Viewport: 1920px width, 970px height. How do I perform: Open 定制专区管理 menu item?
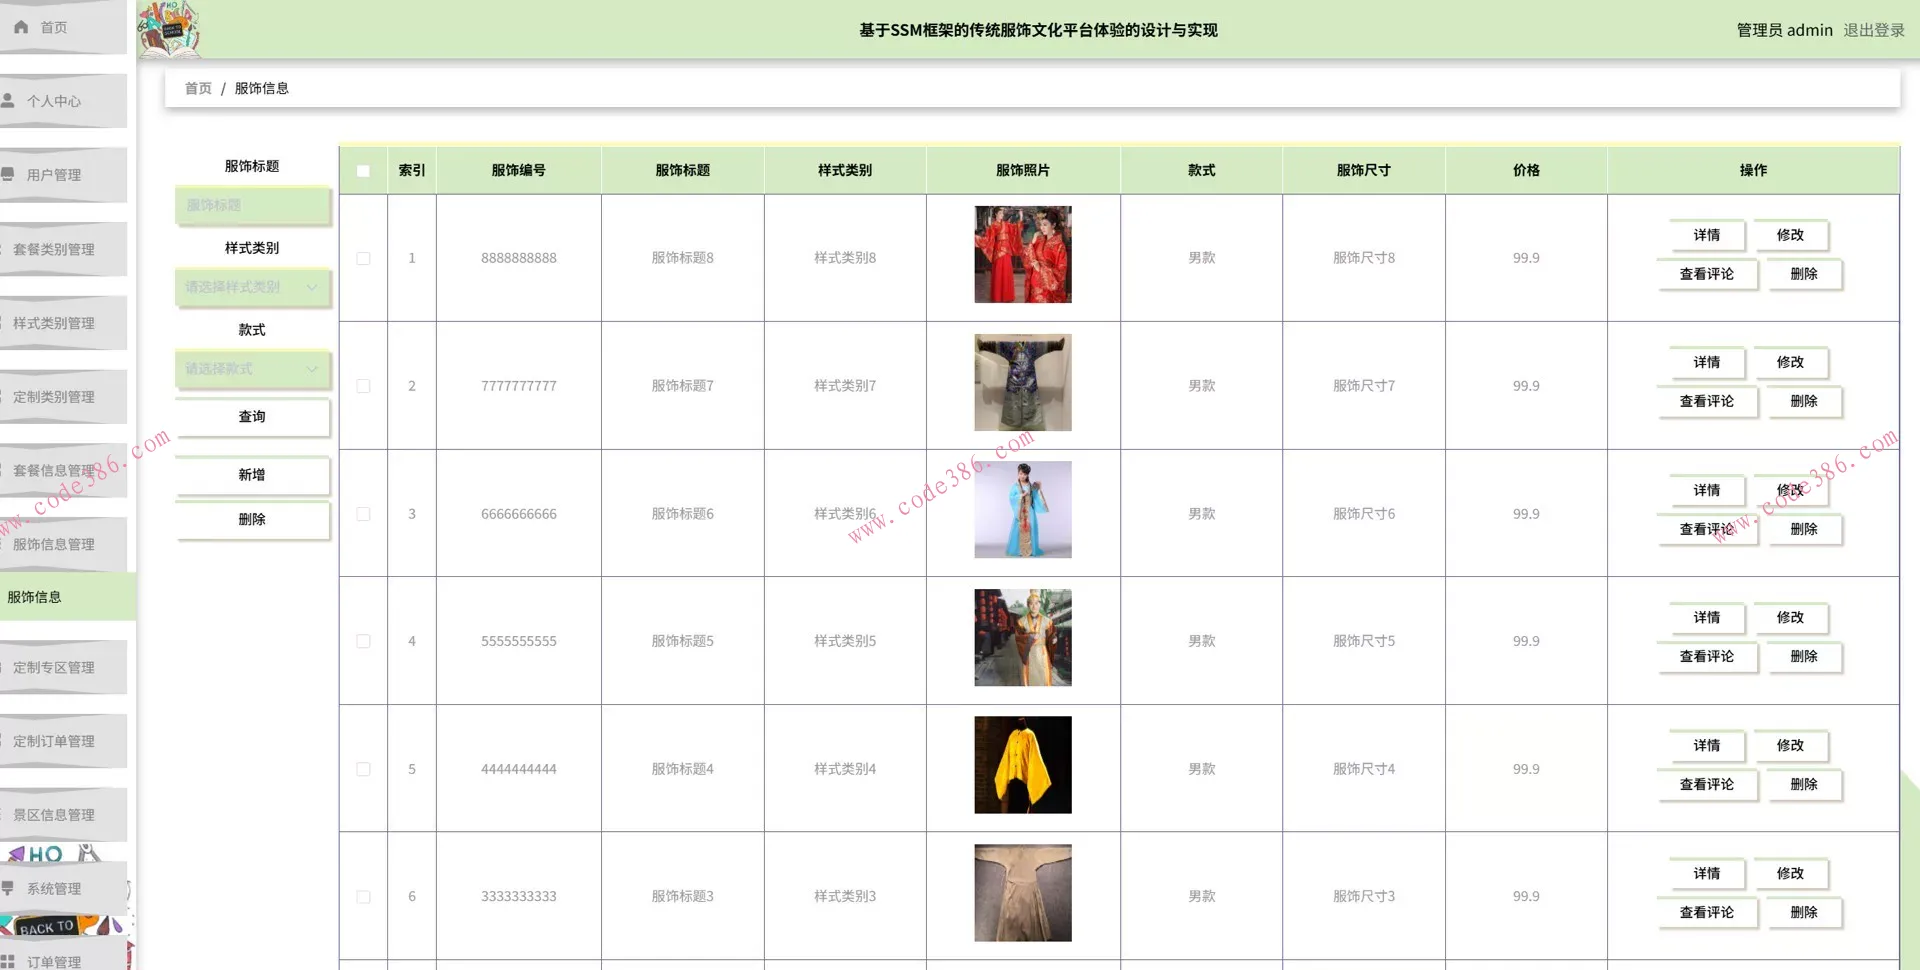63,667
